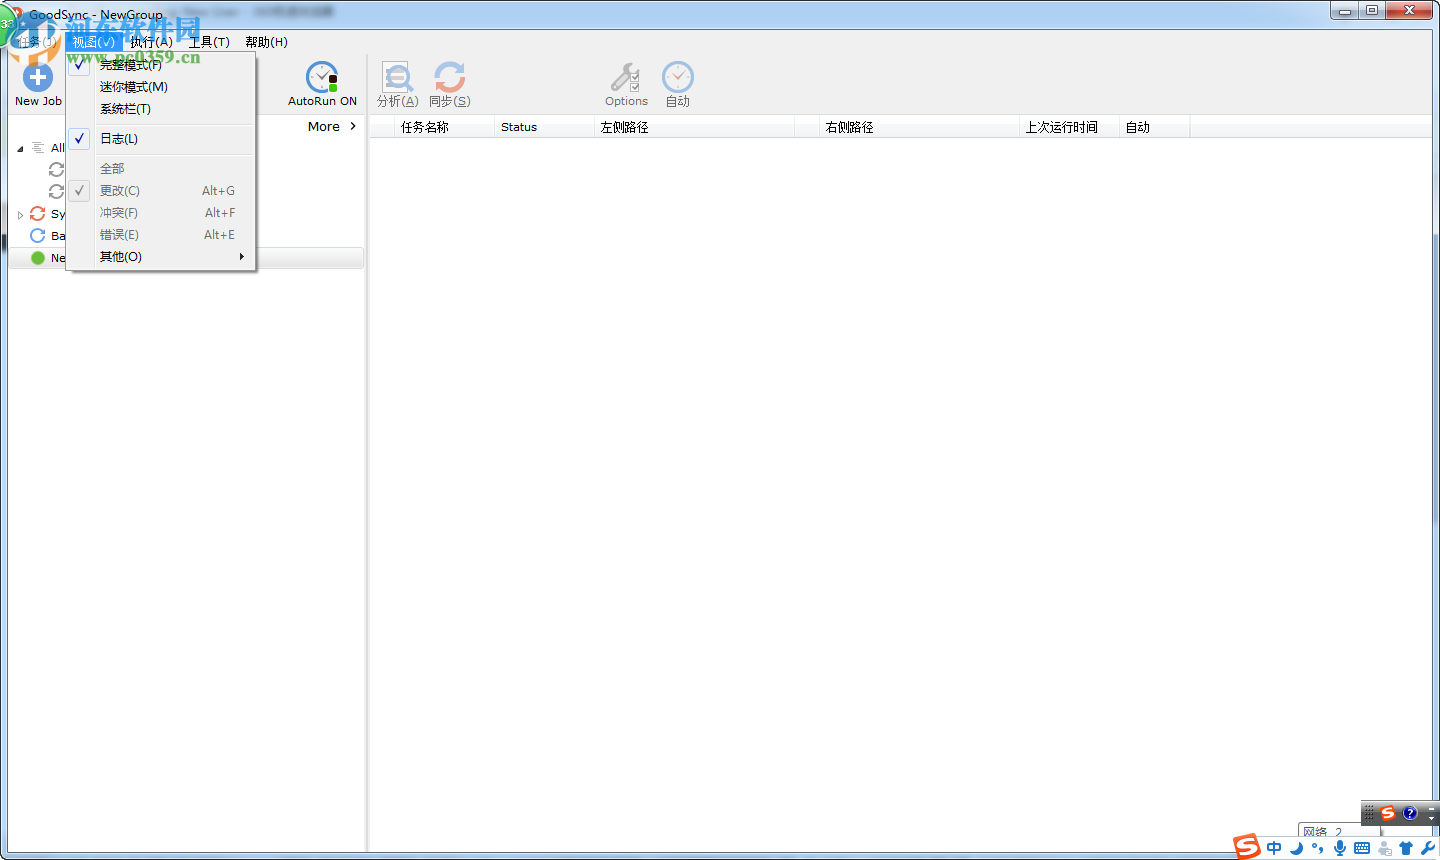Select the red sync-arrows group in tree

[x=38, y=214]
